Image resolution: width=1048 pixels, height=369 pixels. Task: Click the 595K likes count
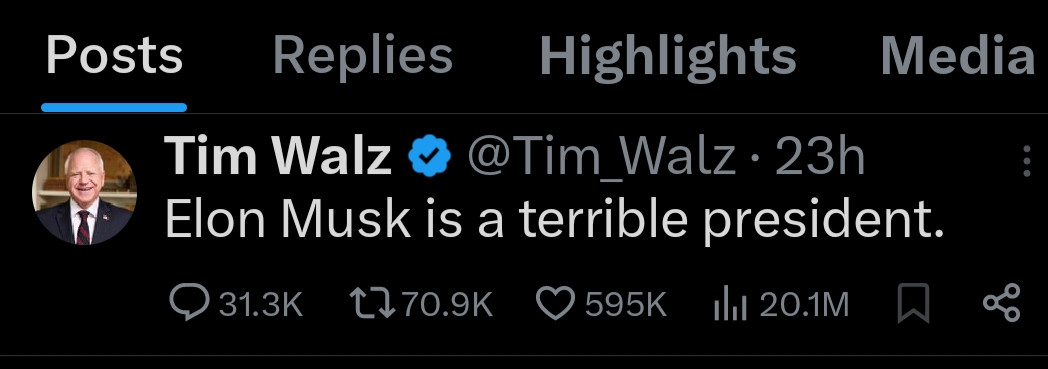tap(626, 305)
